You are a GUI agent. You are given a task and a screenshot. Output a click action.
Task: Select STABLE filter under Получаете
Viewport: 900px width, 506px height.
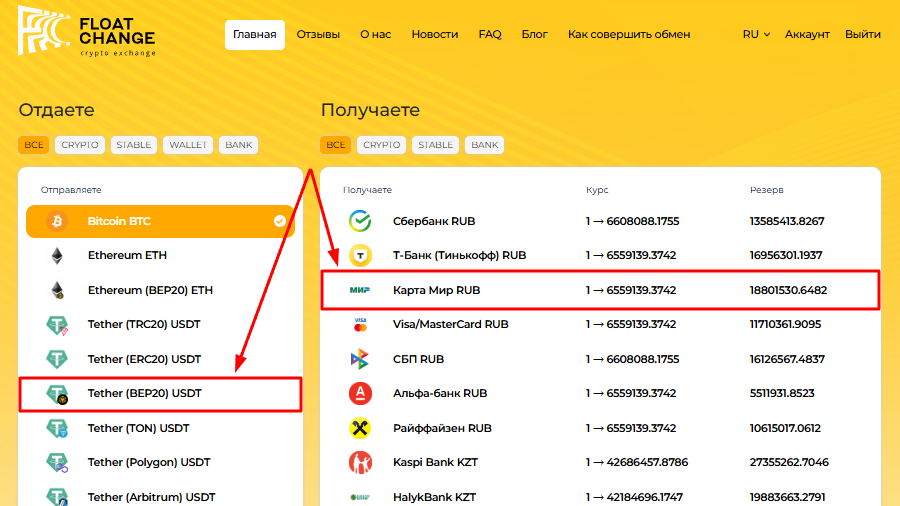(436, 145)
